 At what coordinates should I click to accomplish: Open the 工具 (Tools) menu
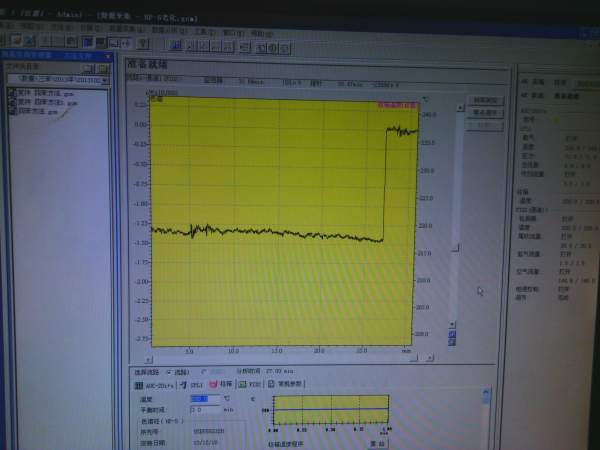click(x=205, y=32)
